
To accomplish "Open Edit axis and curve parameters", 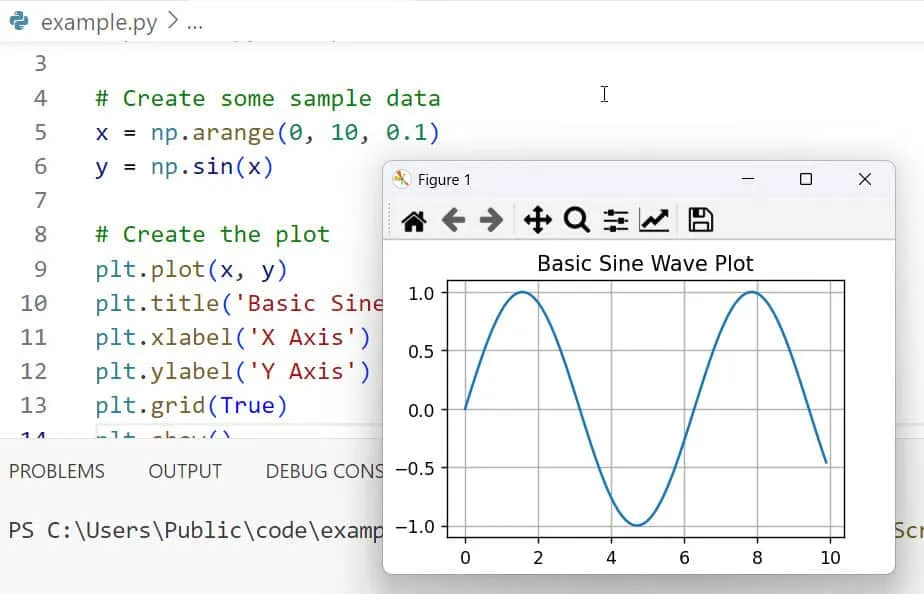I will pyautogui.click(x=654, y=220).
